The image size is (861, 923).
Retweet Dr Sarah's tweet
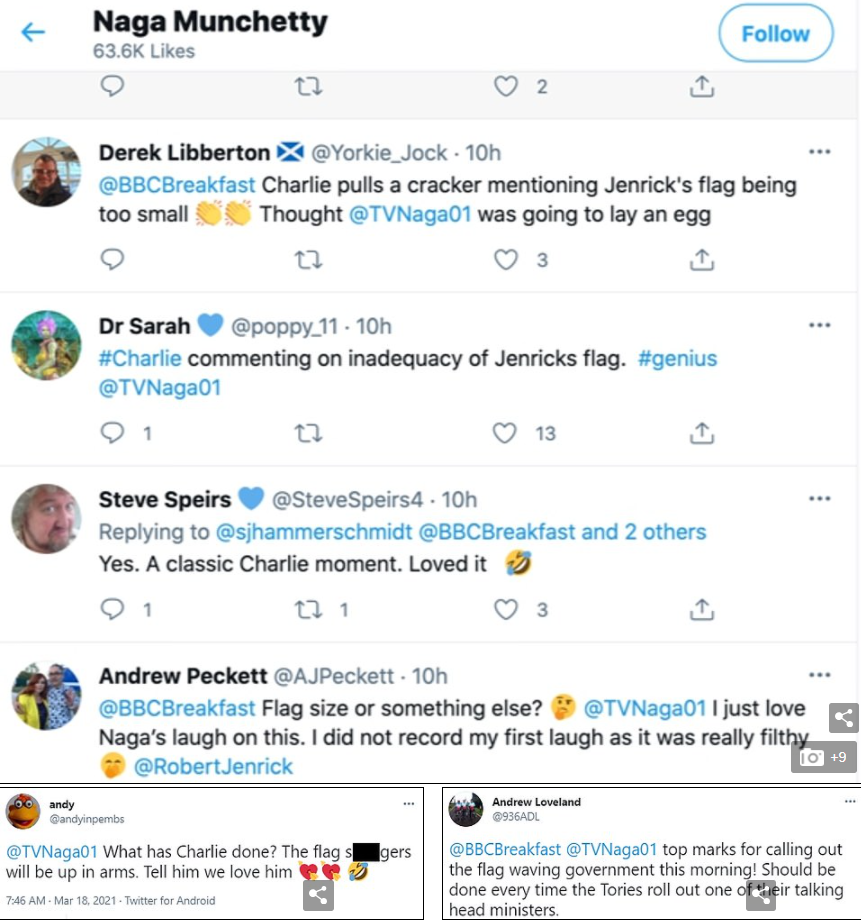coord(309,433)
